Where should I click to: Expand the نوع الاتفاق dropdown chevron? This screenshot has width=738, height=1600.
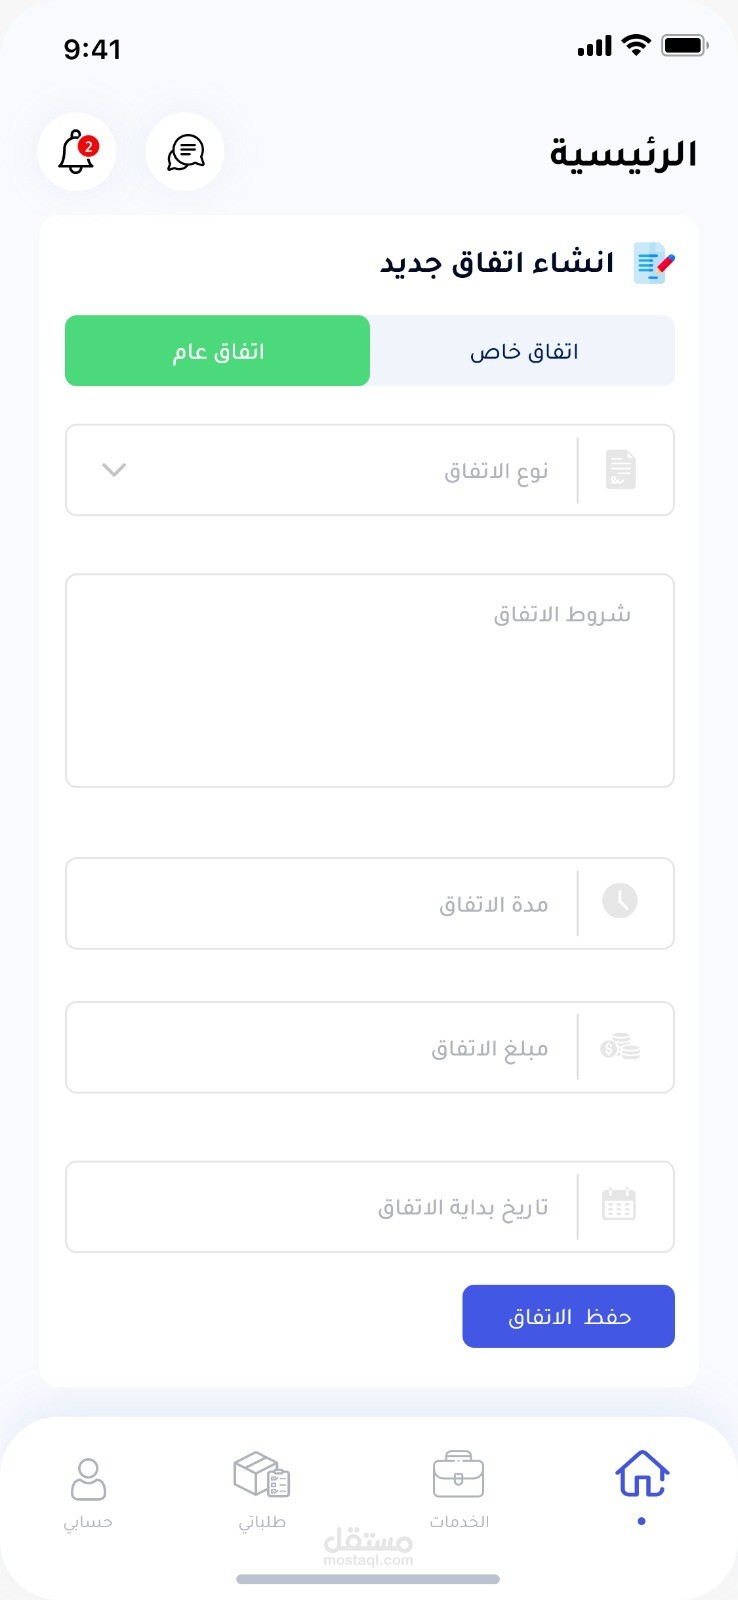pos(114,469)
